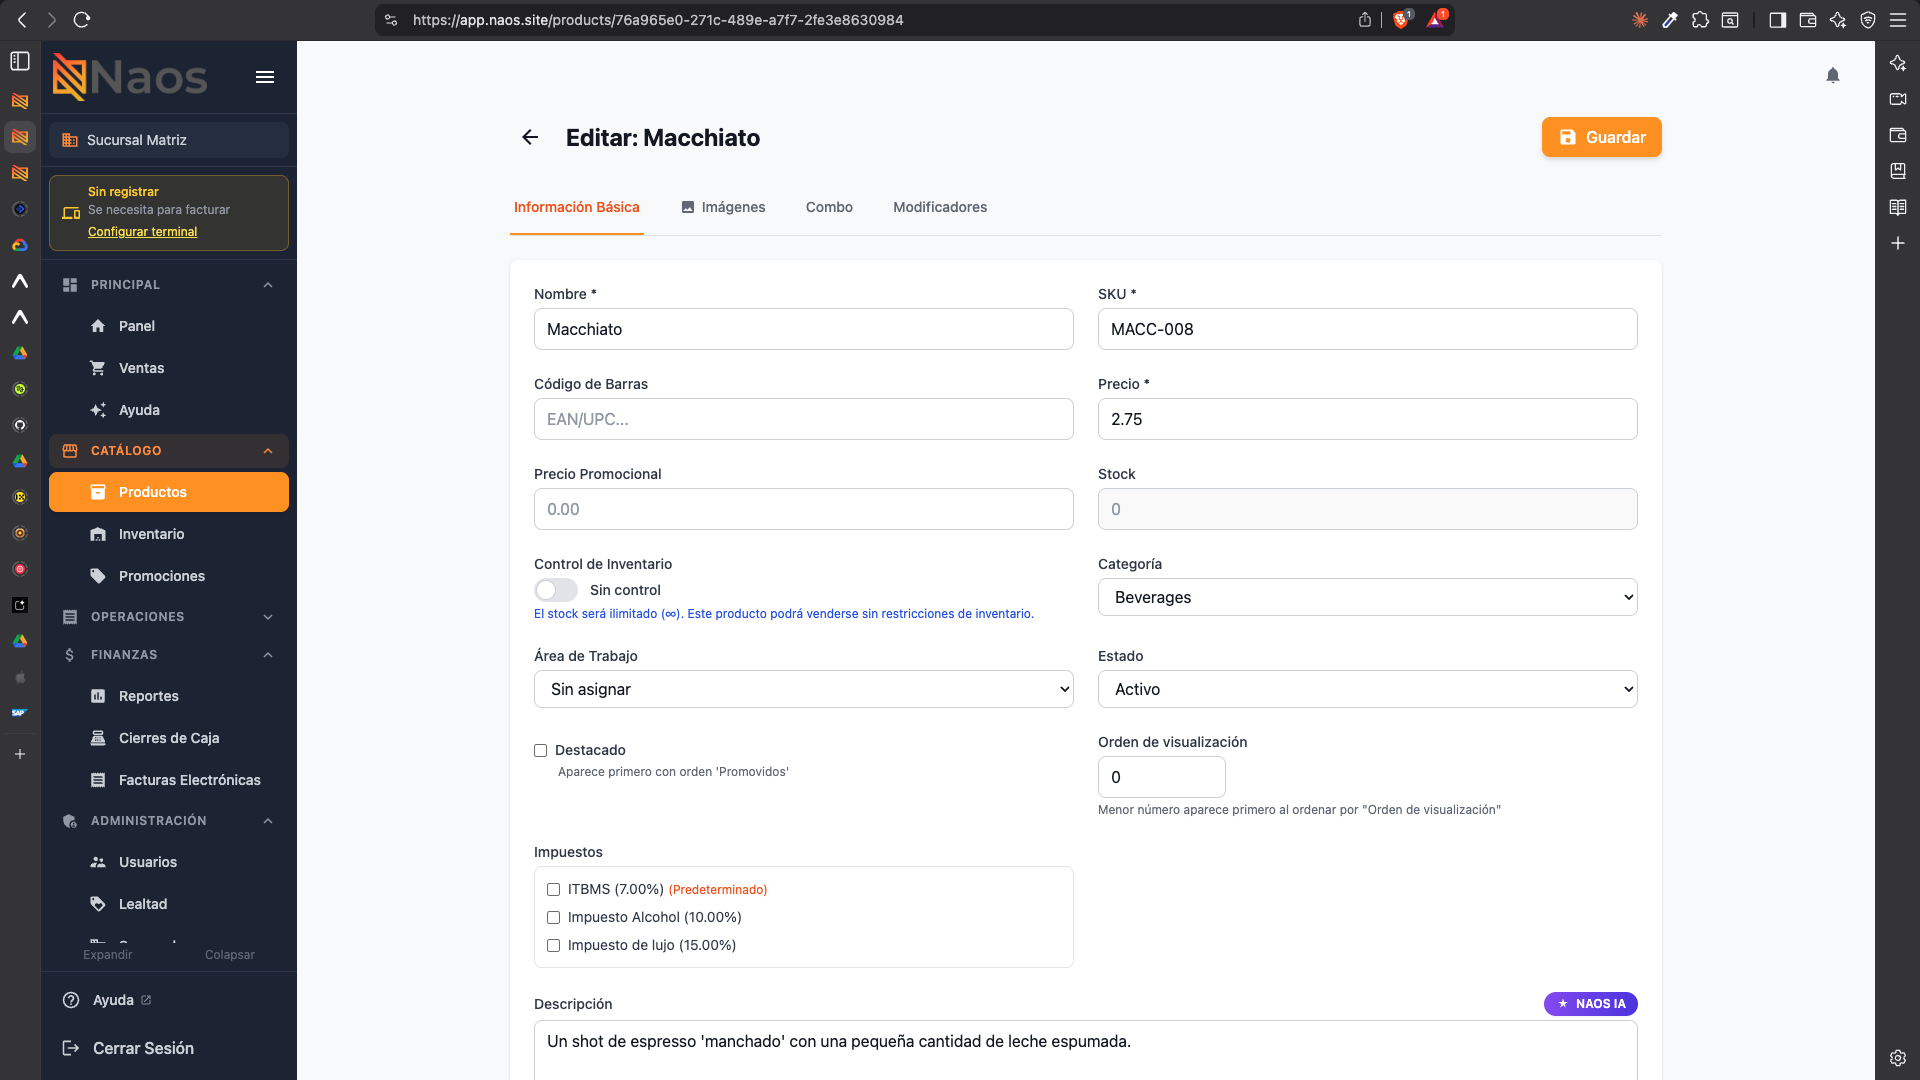Viewport: 1920px width, 1080px height.
Task: Click the Inventario warehouse icon
Action: pos(98,534)
